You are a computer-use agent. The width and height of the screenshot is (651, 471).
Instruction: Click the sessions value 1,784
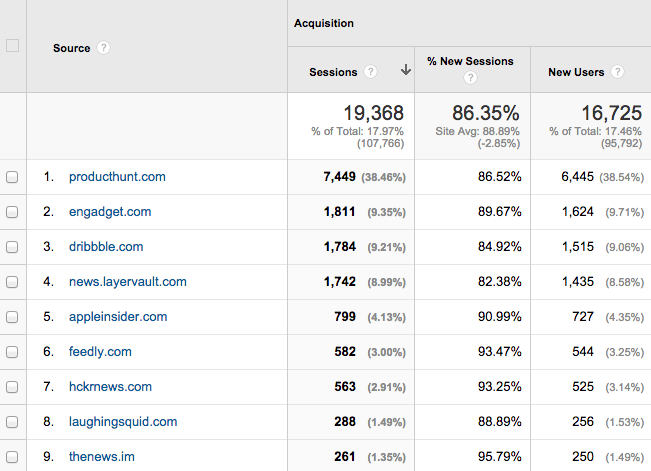(339, 247)
